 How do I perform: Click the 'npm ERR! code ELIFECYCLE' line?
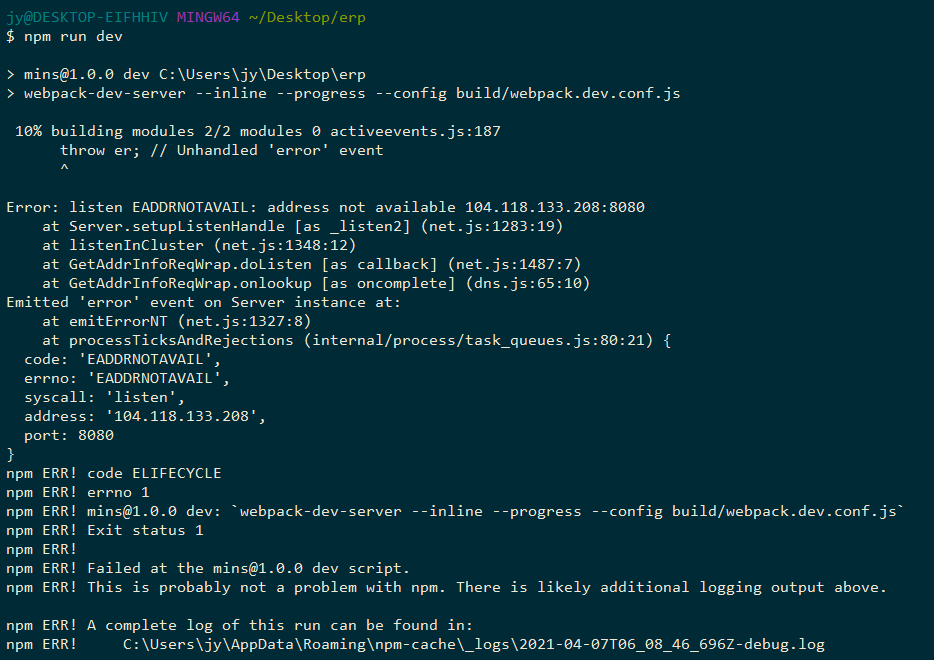[x=114, y=474]
